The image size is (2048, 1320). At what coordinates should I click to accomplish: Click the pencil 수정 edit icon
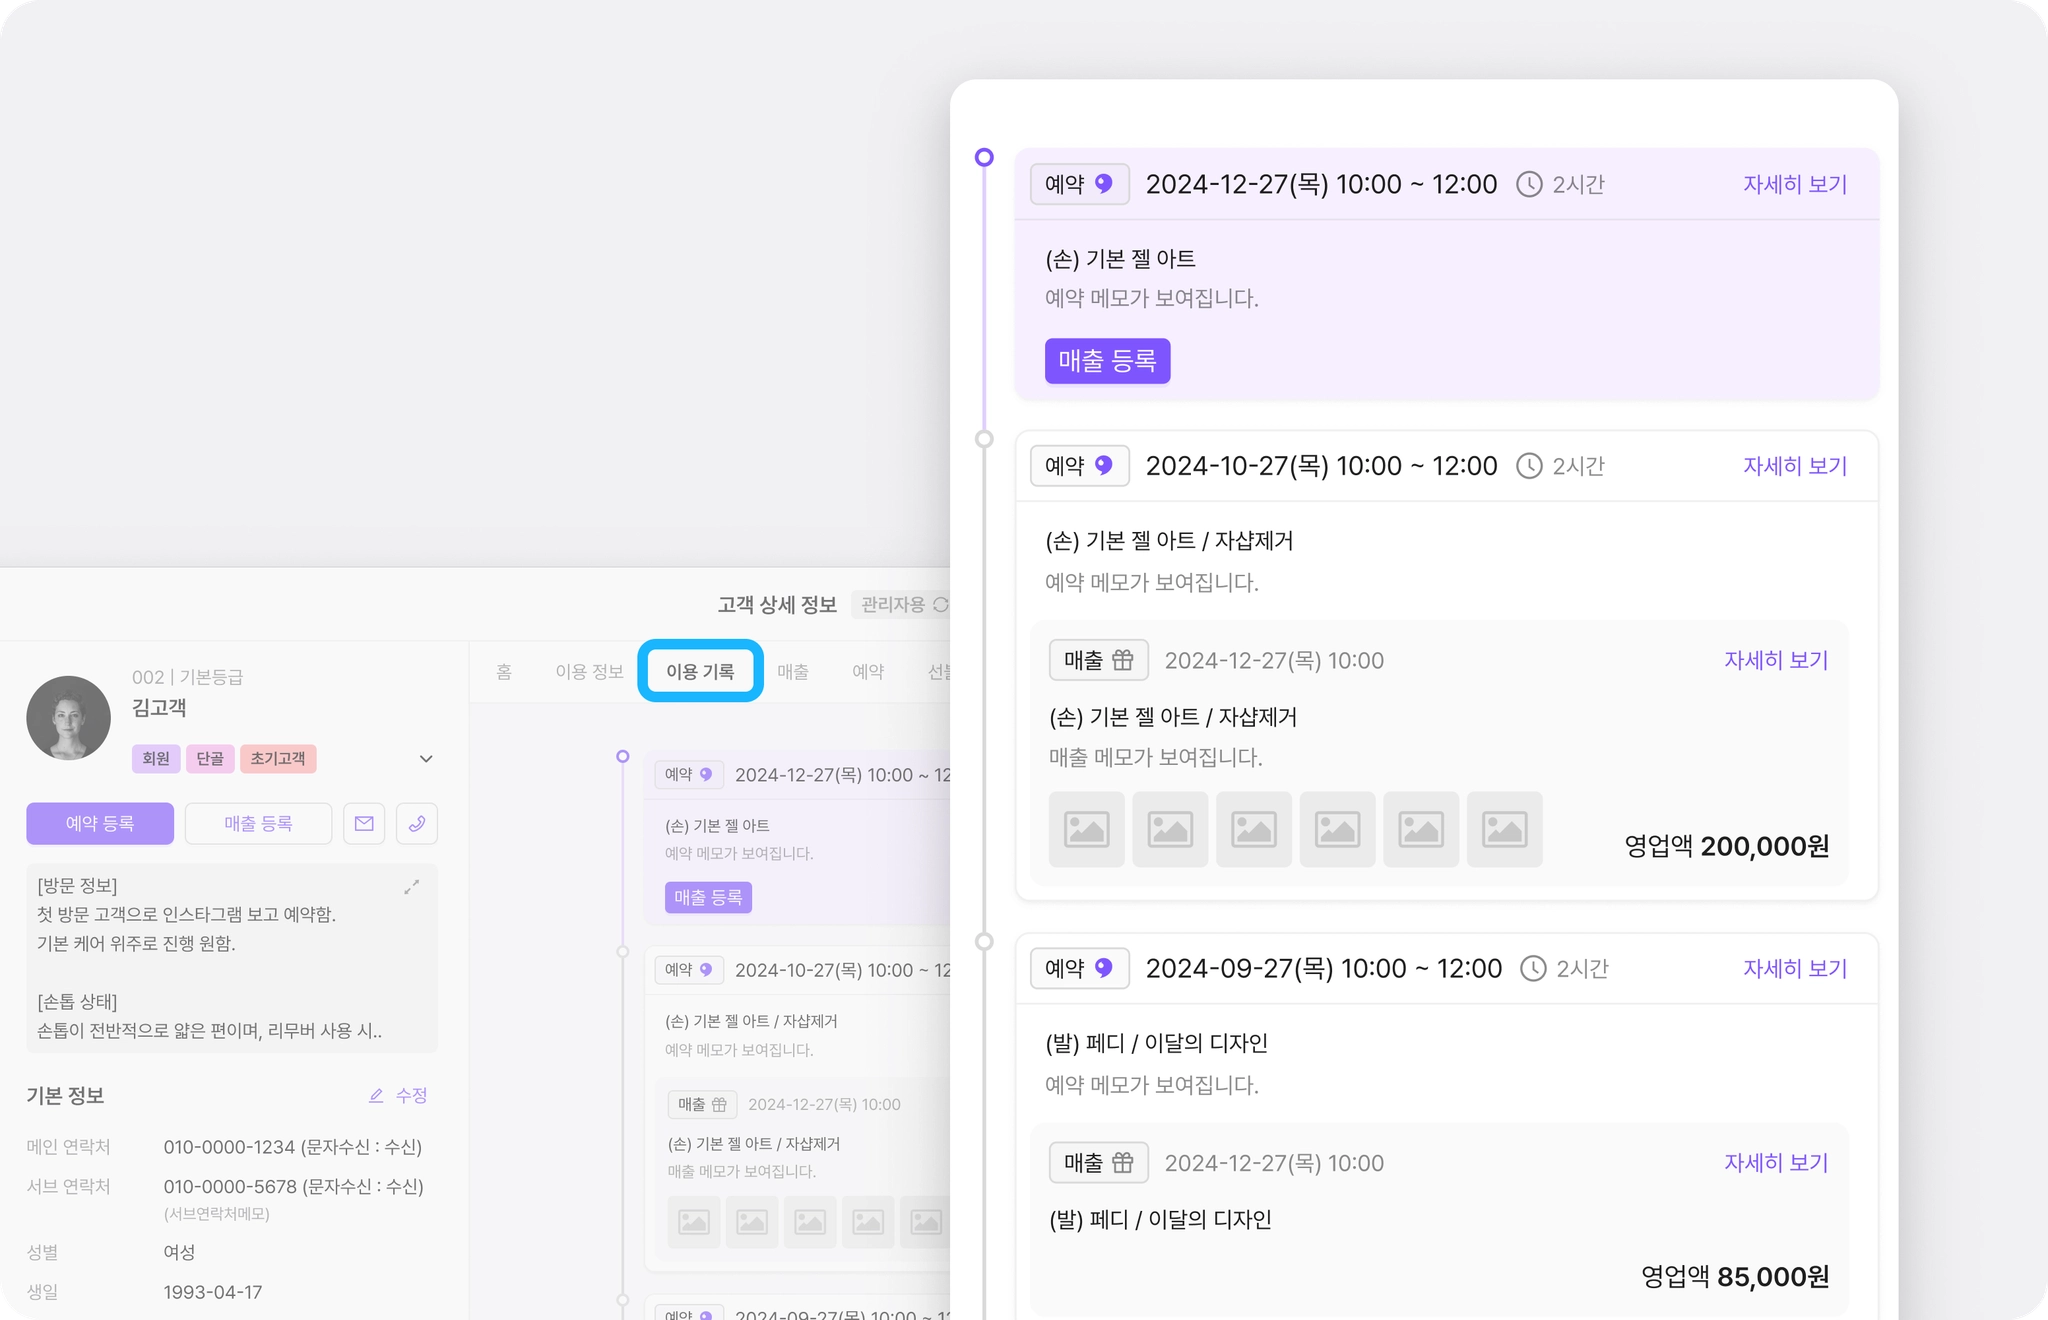[377, 1096]
